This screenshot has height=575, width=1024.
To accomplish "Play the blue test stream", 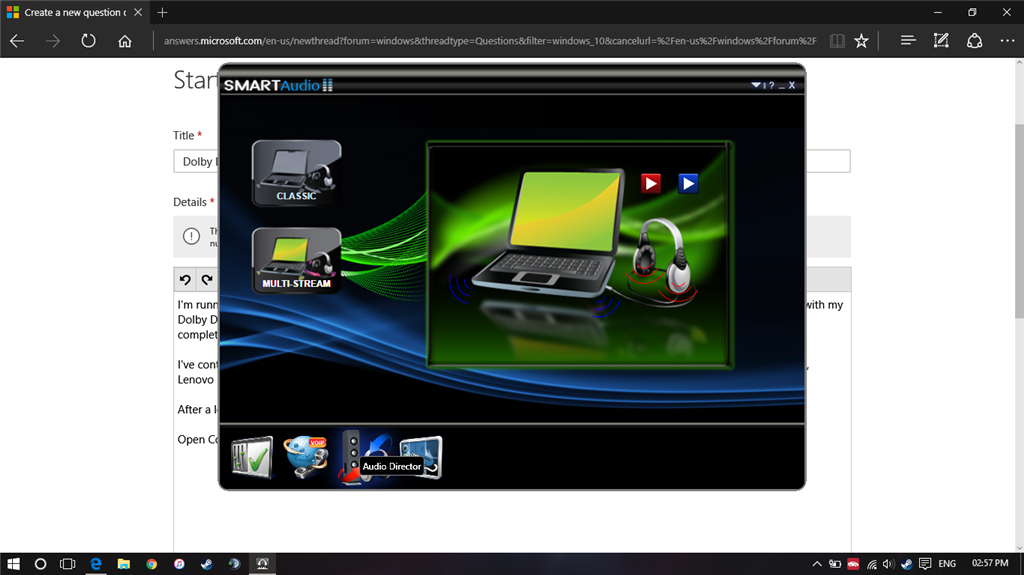I will (x=688, y=184).
